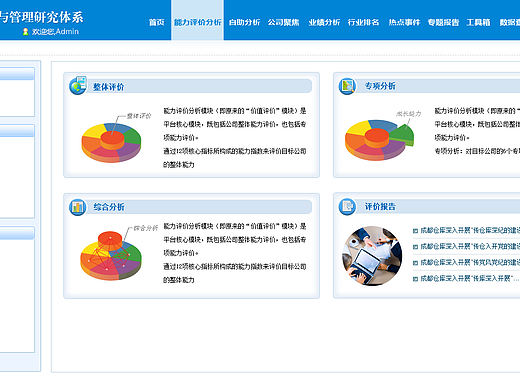The width and height of the screenshot is (520, 390).
Task: Open the 专题报告 menu item
Action: pos(443,22)
